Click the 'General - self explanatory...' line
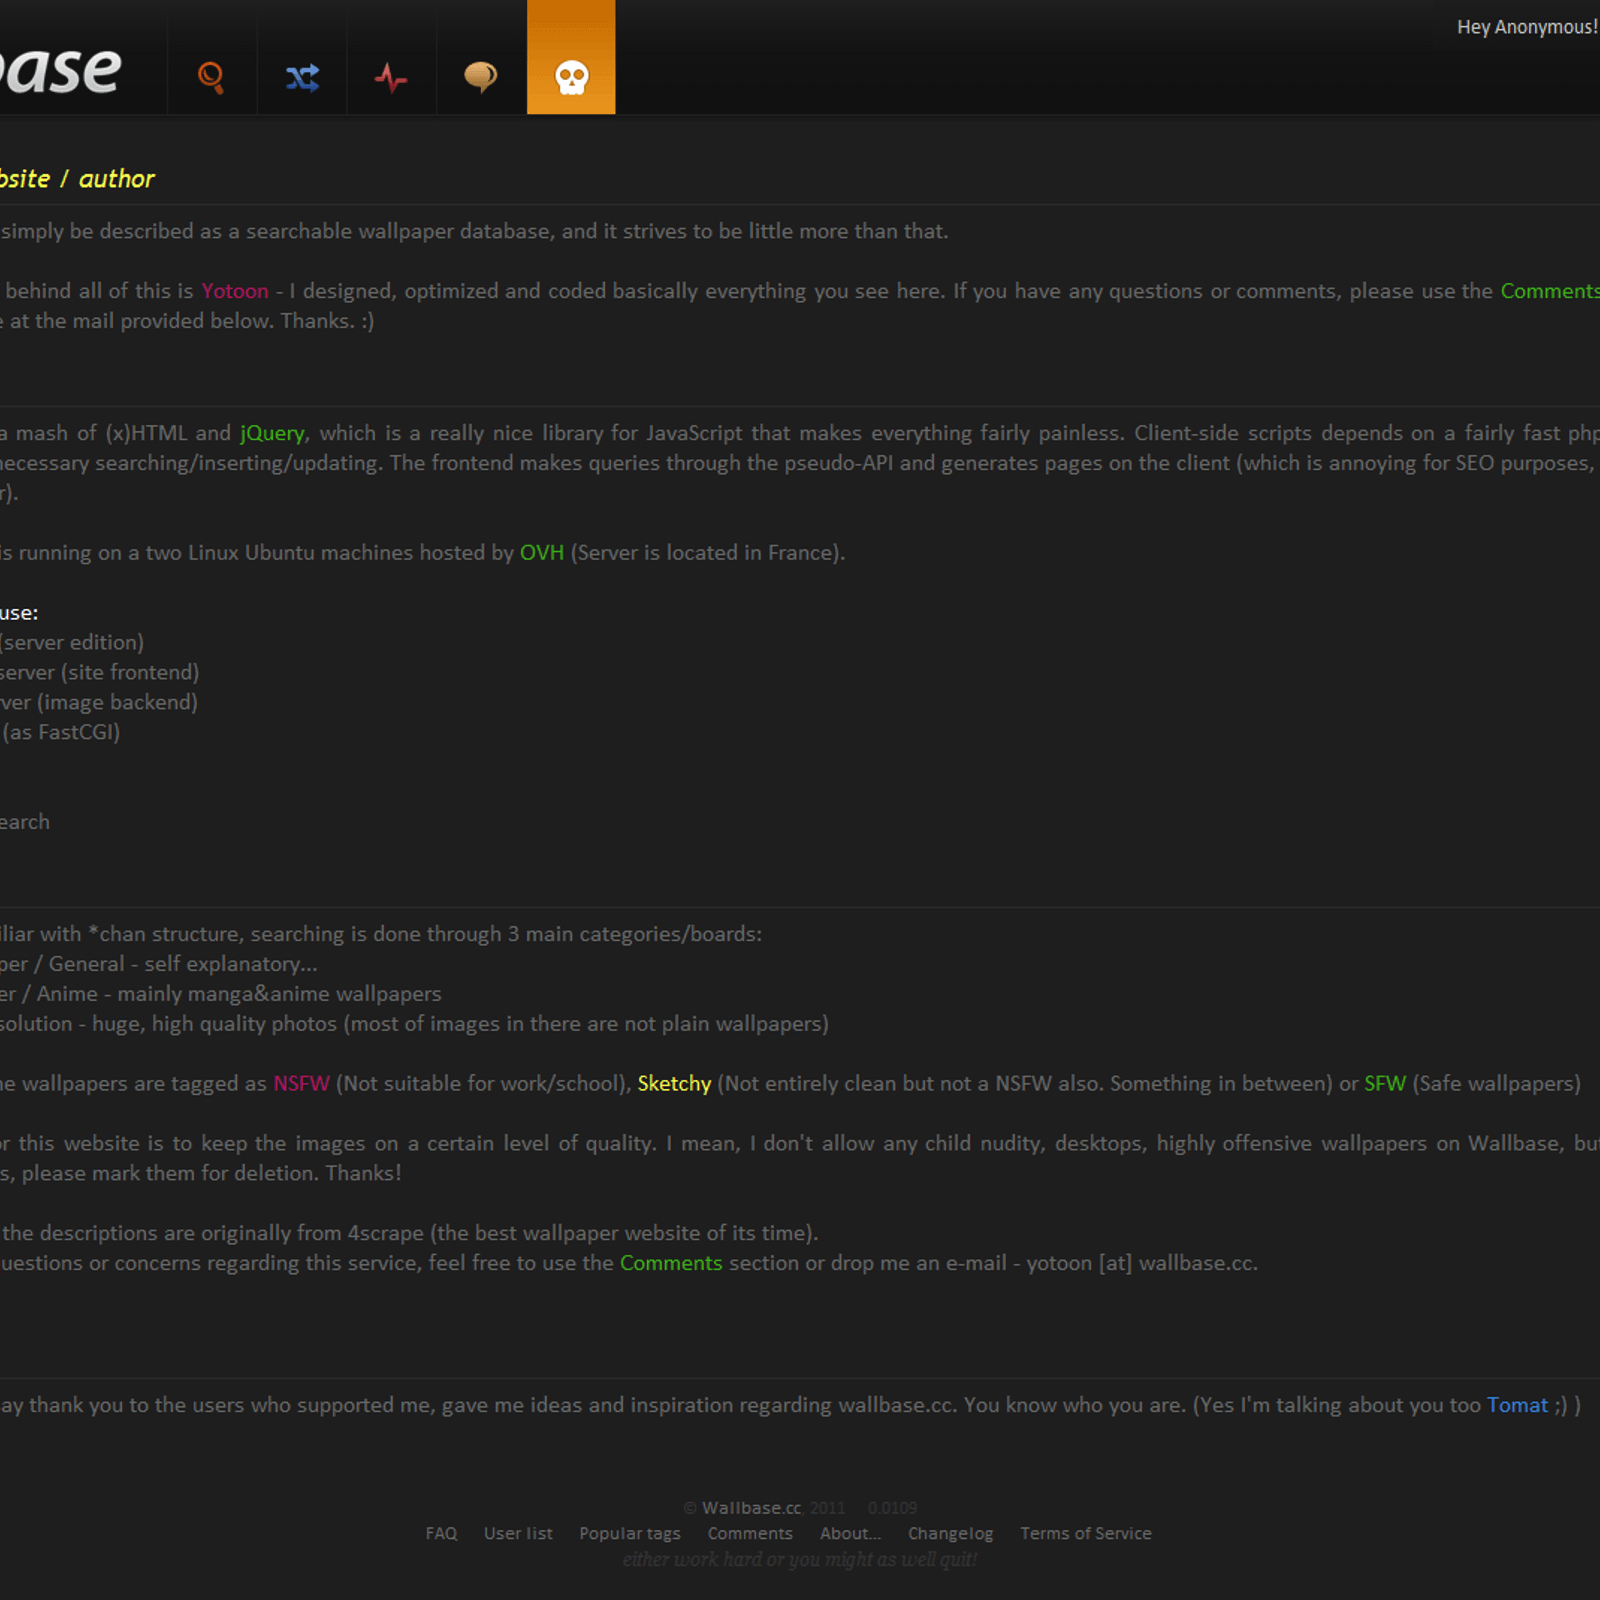The image size is (1600, 1600). tap(183, 964)
